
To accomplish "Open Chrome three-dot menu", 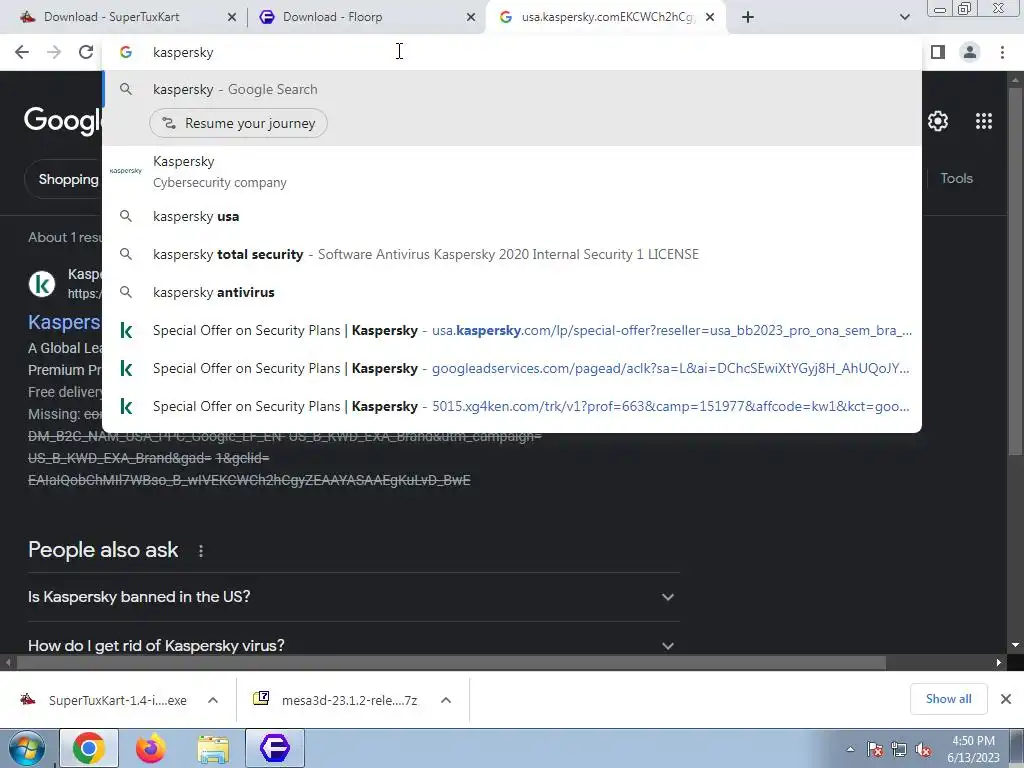I will 1002,52.
